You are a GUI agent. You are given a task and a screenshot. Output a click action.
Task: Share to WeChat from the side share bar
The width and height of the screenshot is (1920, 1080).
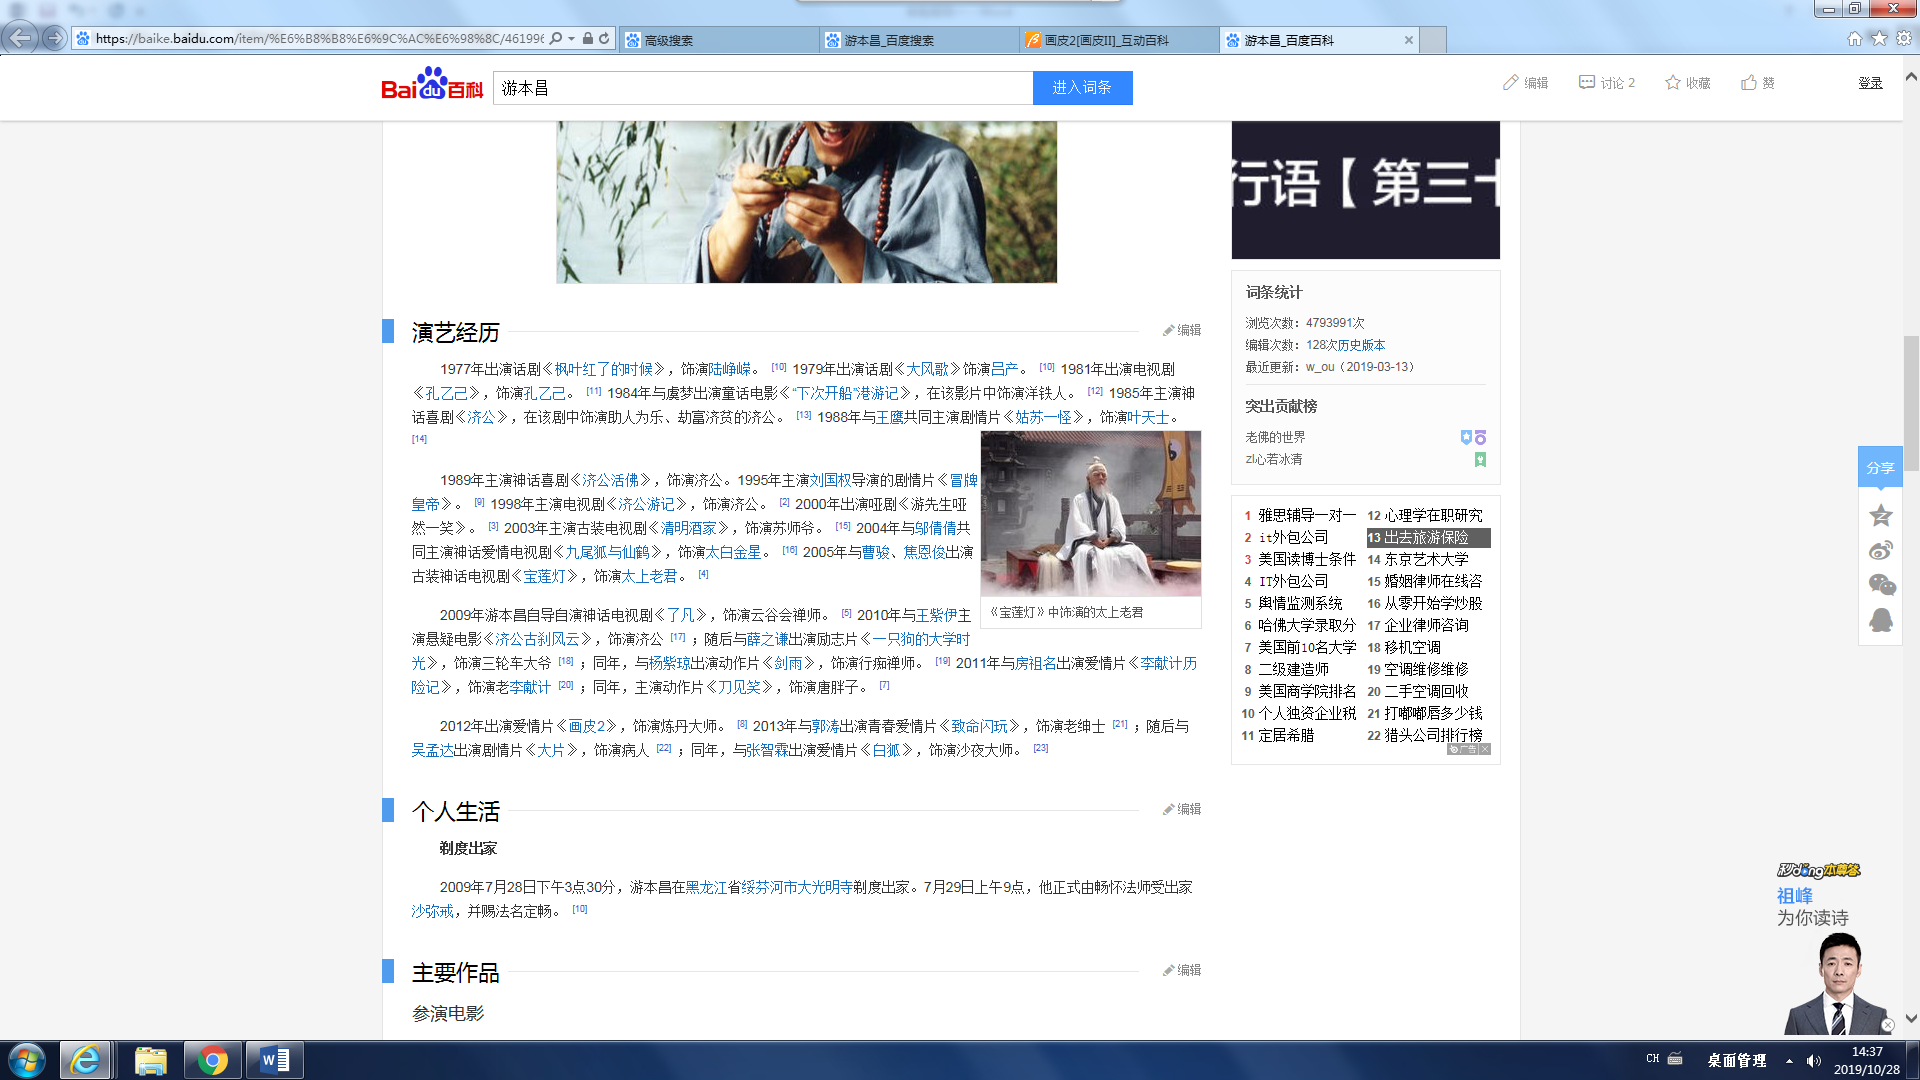pos(1880,585)
